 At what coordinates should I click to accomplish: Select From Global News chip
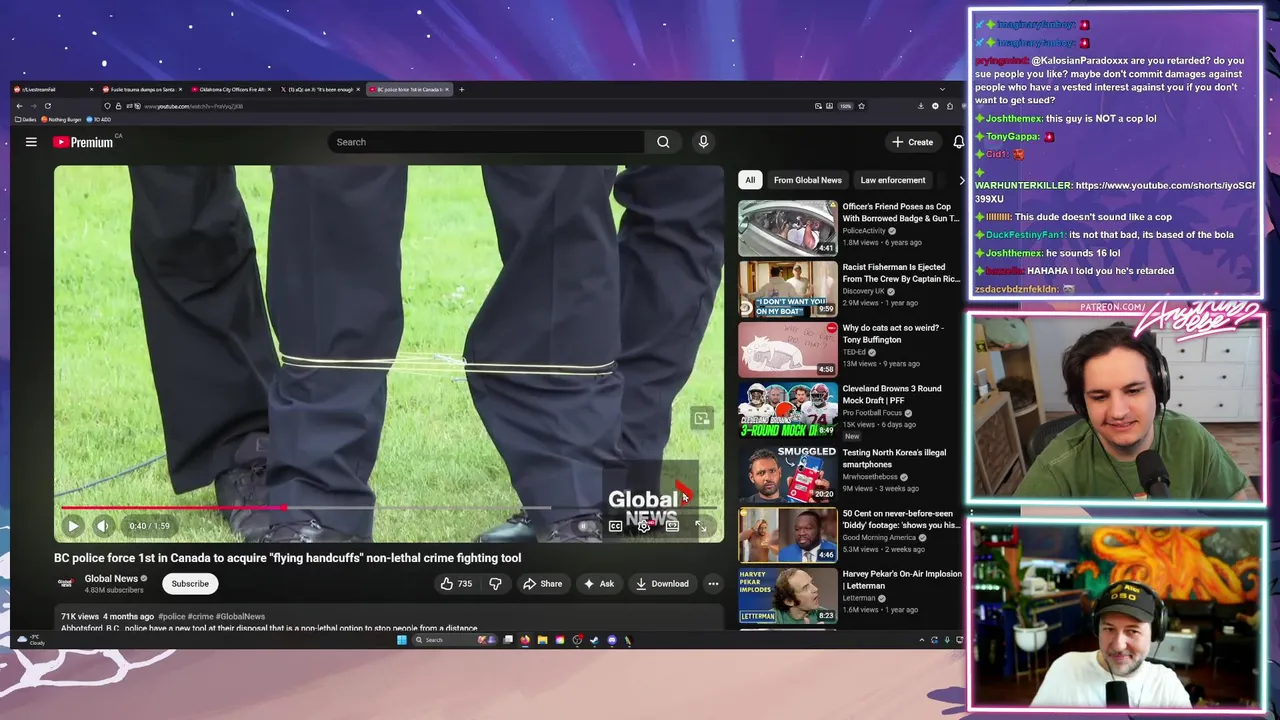click(807, 180)
